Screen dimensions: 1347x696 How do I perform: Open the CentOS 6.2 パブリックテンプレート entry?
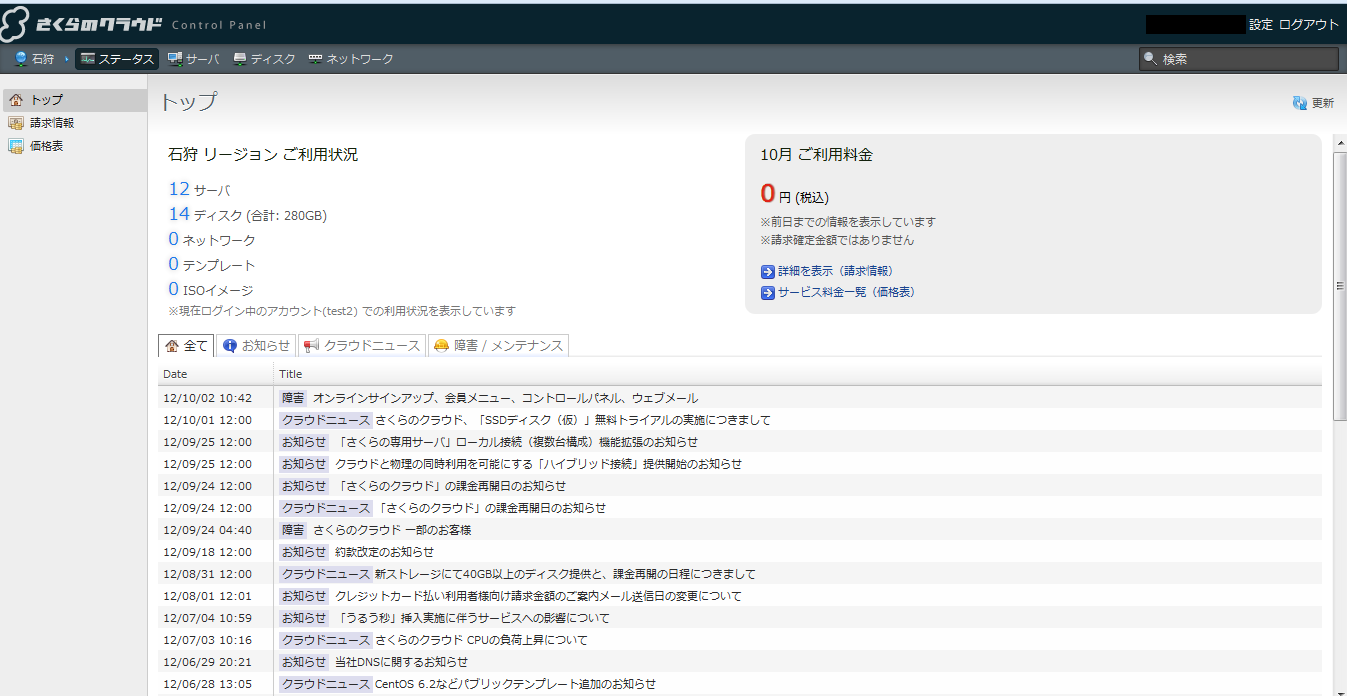pyautogui.click(x=740, y=684)
